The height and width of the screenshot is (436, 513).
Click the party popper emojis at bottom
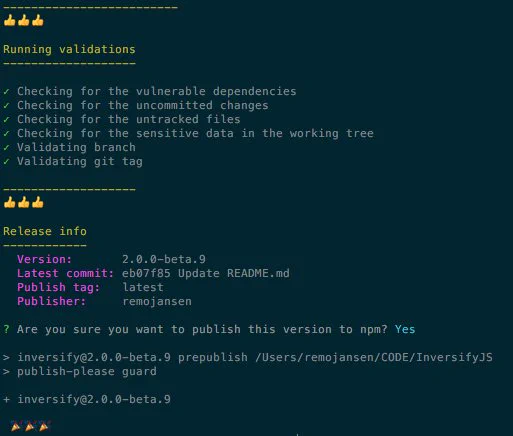pos(31,426)
